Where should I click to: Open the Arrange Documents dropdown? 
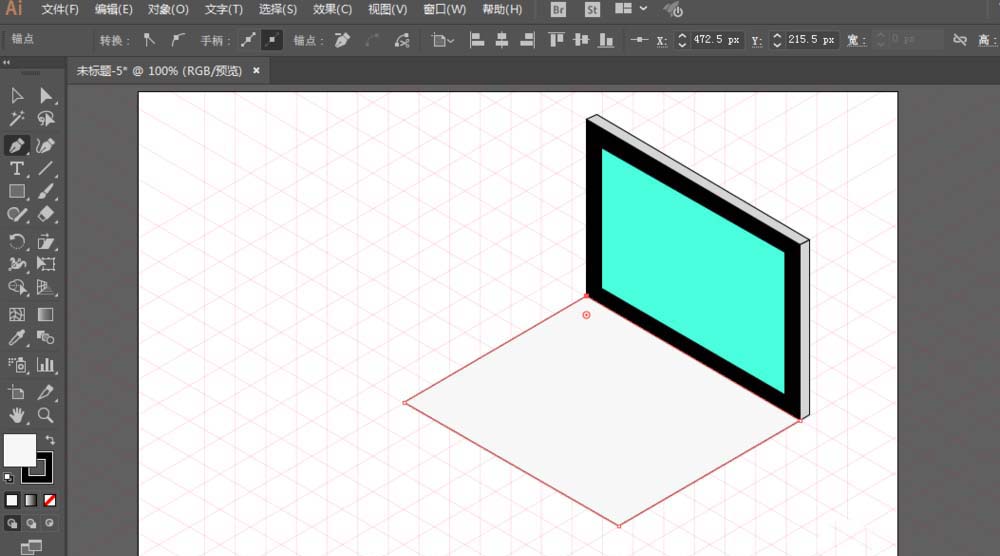(x=631, y=9)
